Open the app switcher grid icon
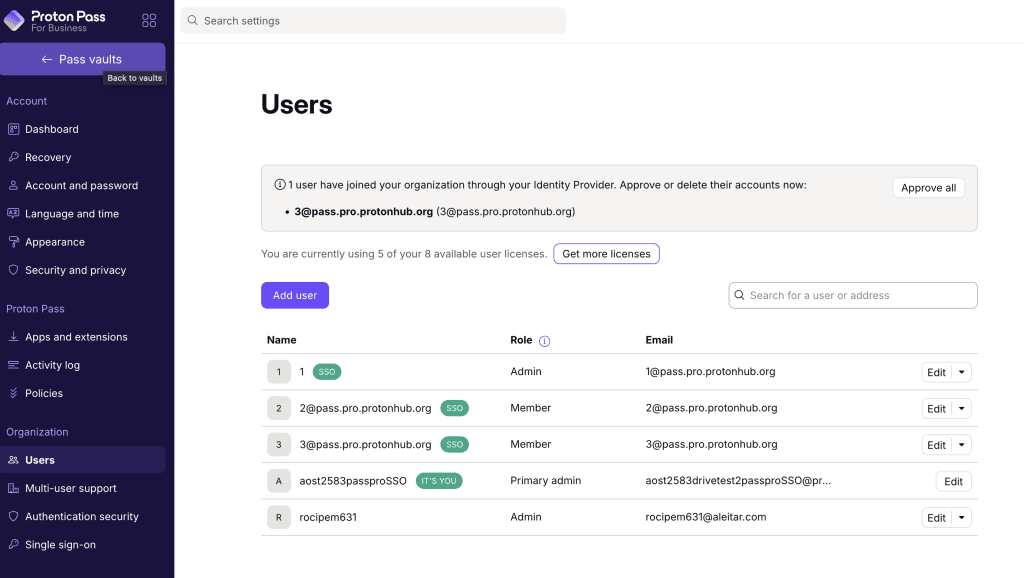Screen dimensions: 1024x578 click(149, 20)
